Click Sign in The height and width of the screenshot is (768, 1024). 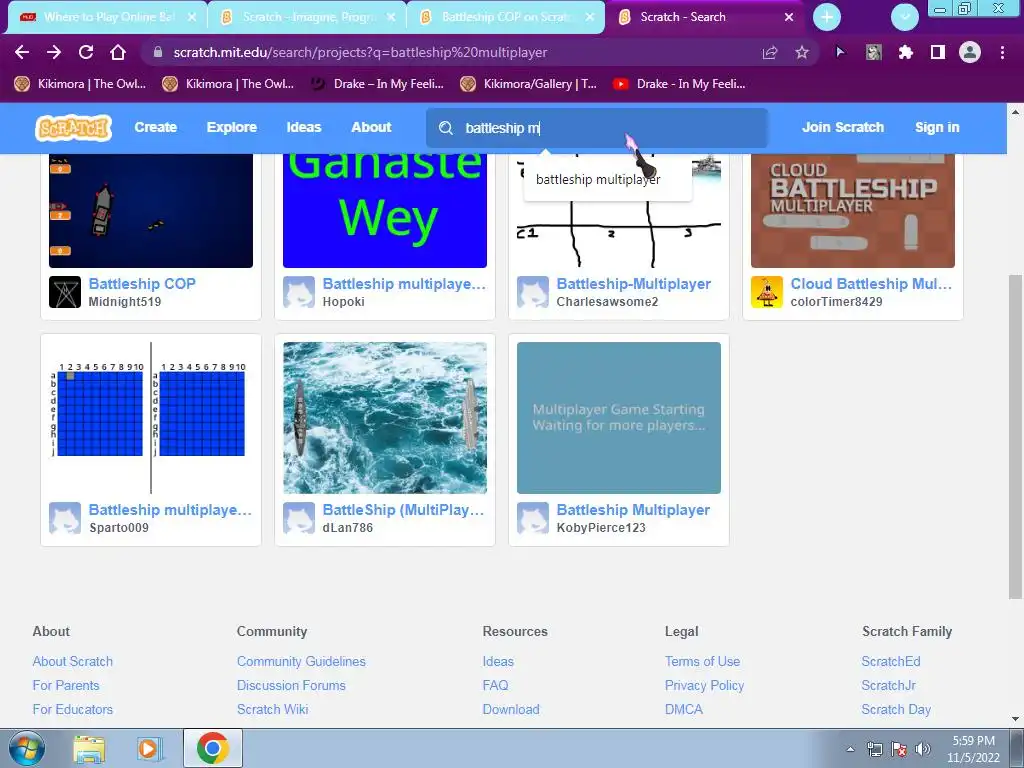tap(936, 127)
